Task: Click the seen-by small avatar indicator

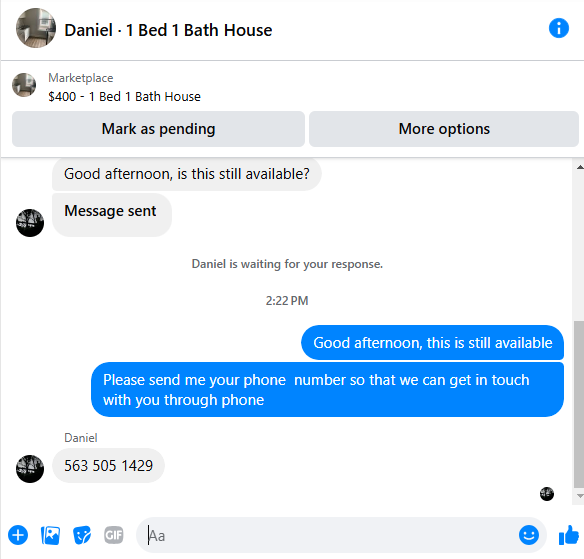Action: point(547,494)
